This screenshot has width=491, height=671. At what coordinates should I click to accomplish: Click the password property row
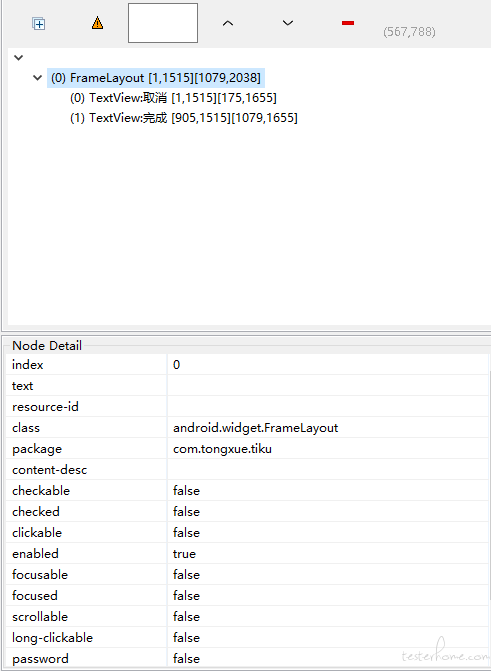(247, 658)
